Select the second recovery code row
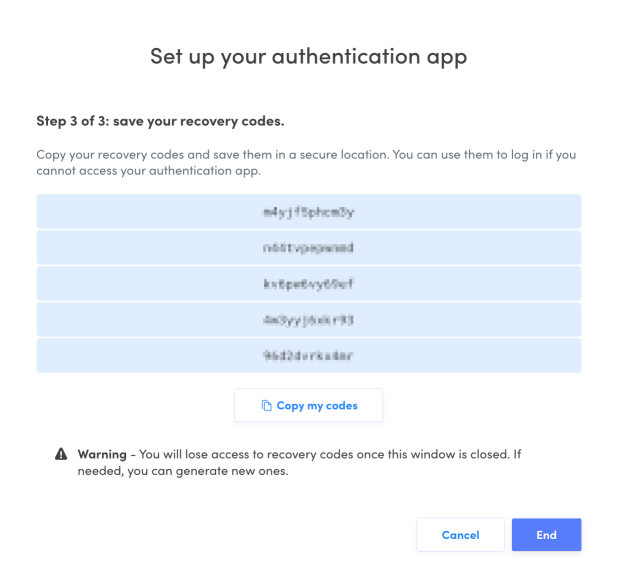Viewport: 618px width, 588px height. (x=309, y=248)
